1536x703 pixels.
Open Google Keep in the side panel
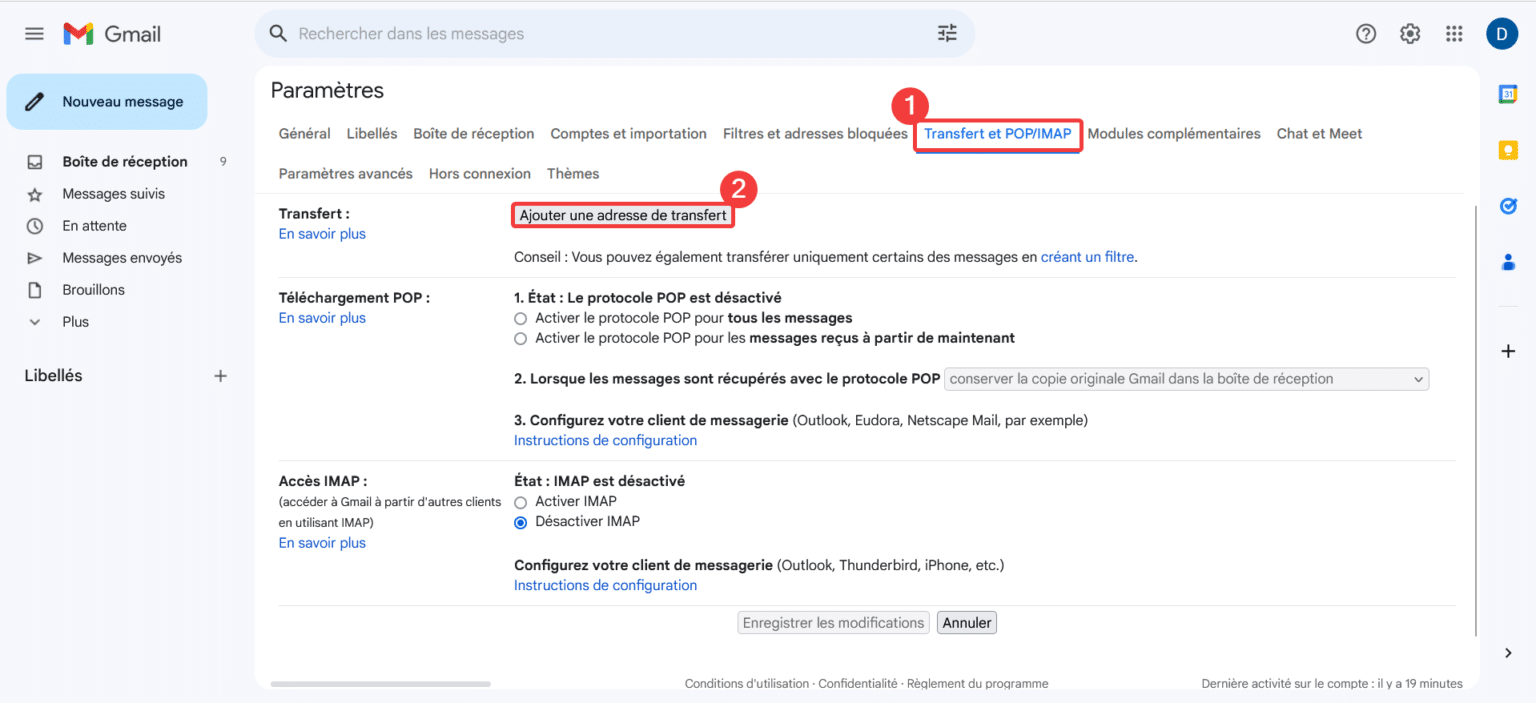1508,150
